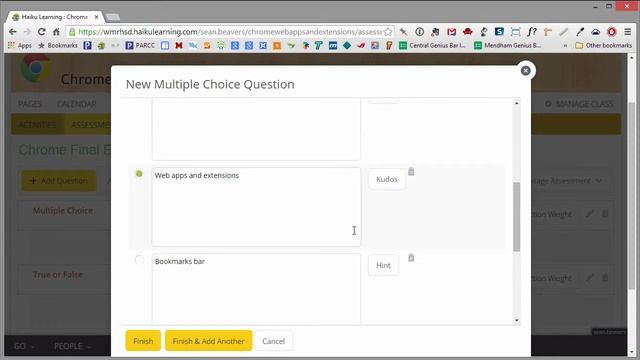Click the circled info extension icon

(420, 31)
